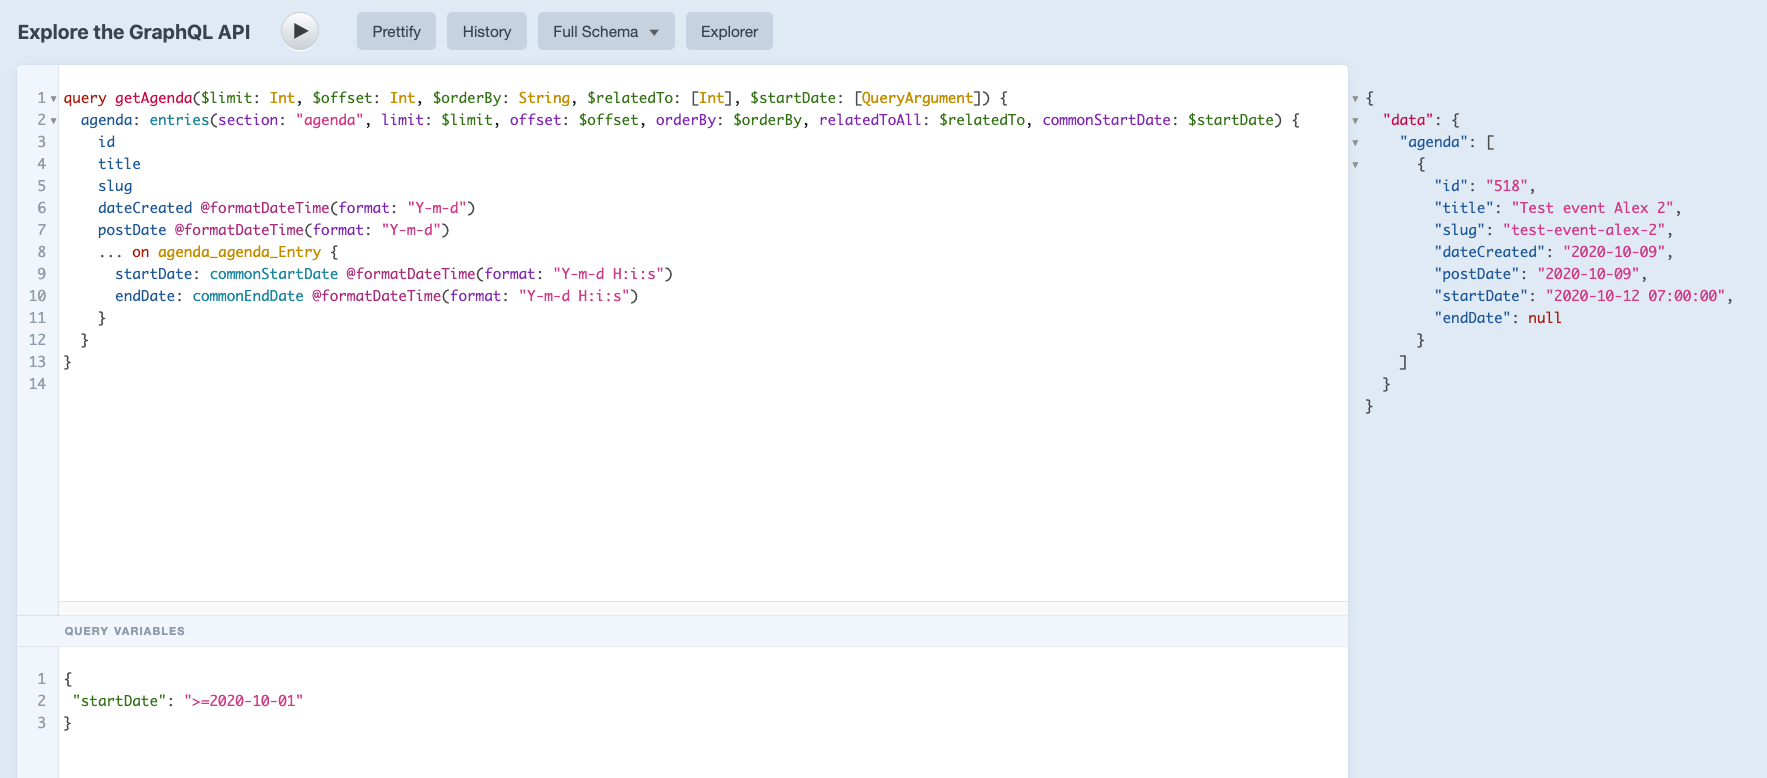
Task: Run the query with the play button
Action: (x=300, y=31)
